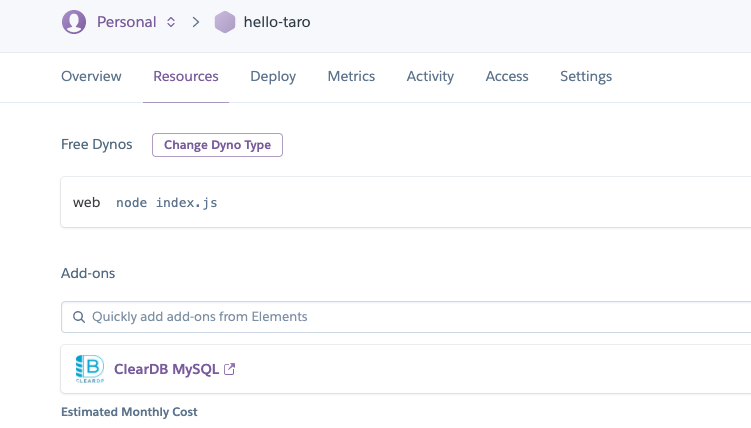Image resolution: width=751 pixels, height=428 pixels.
Task: Open the Overview tab
Action: click(x=91, y=76)
